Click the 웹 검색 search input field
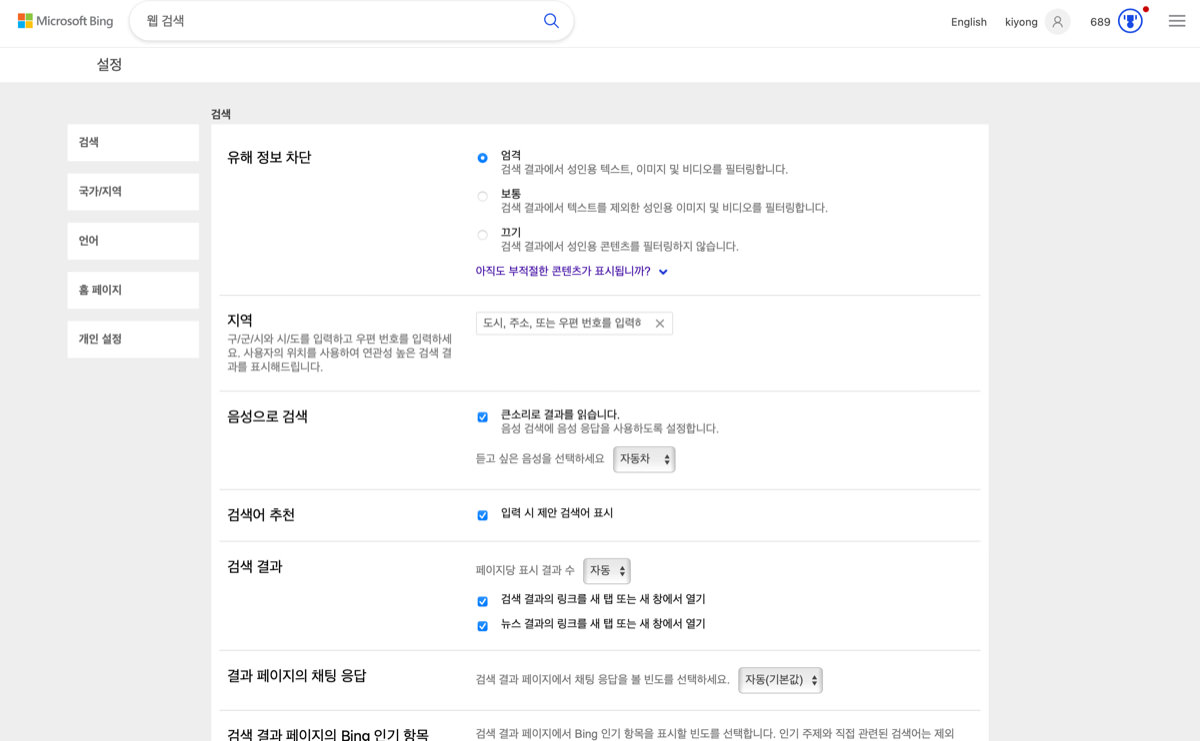1200x741 pixels. tap(340, 21)
